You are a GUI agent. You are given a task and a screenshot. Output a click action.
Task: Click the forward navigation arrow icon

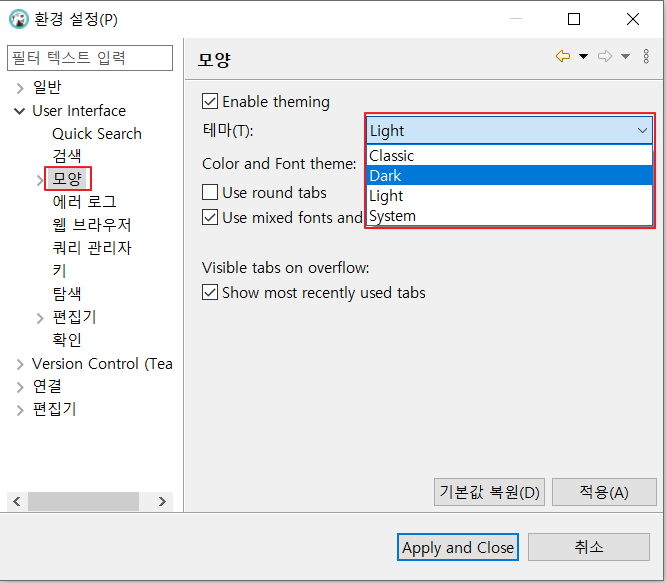point(605,56)
